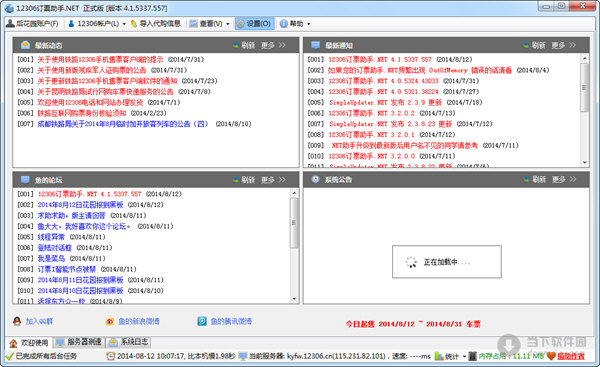Viewport: 600px width, 367px height.
Task: Open notice 12306订票助手.NET 4.1.5337.557 in 最新通知
Action: click(x=380, y=59)
